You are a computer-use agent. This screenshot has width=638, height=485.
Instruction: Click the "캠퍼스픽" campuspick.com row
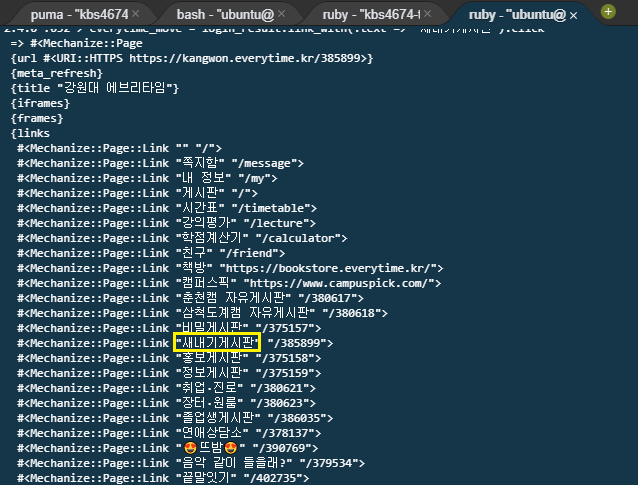(x=229, y=283)
